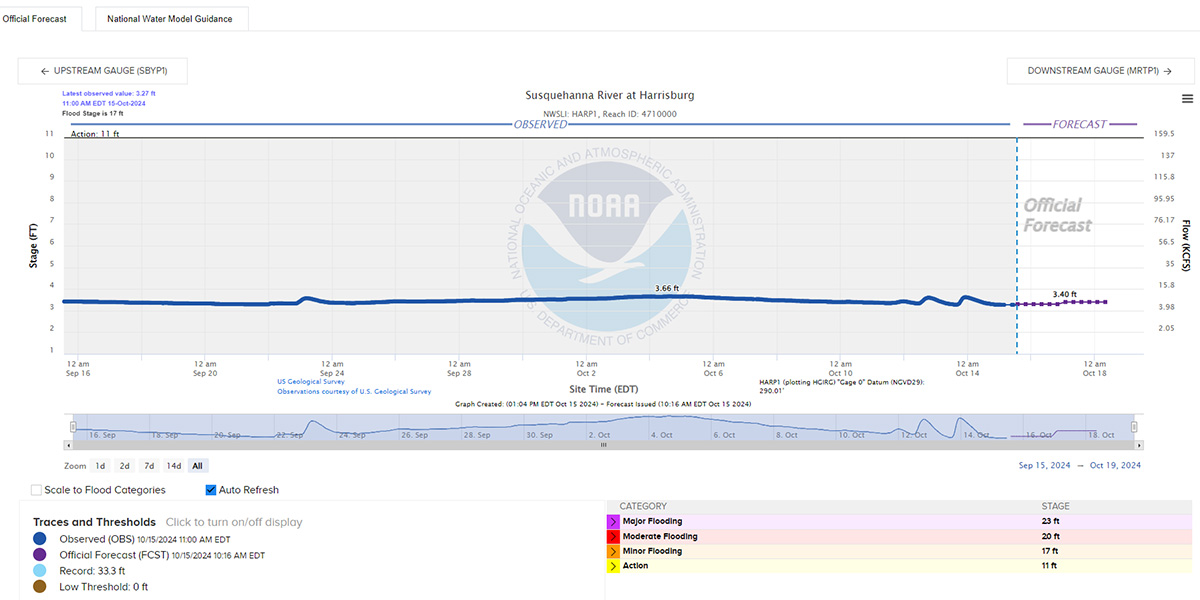This screenshot has width=1200, height=600.
Task: Click the Site Time (EDT) axis title
Action: [x=604, y=389]
